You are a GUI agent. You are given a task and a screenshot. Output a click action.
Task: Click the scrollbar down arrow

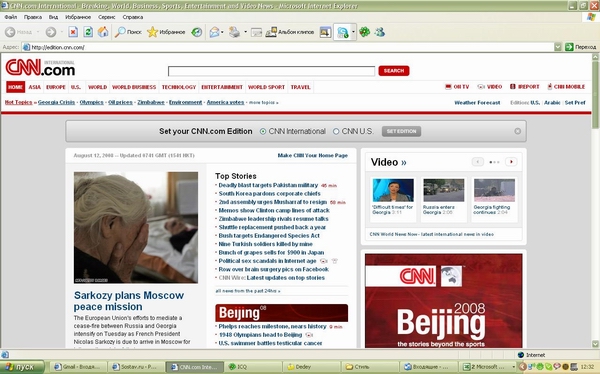point(595,343)
